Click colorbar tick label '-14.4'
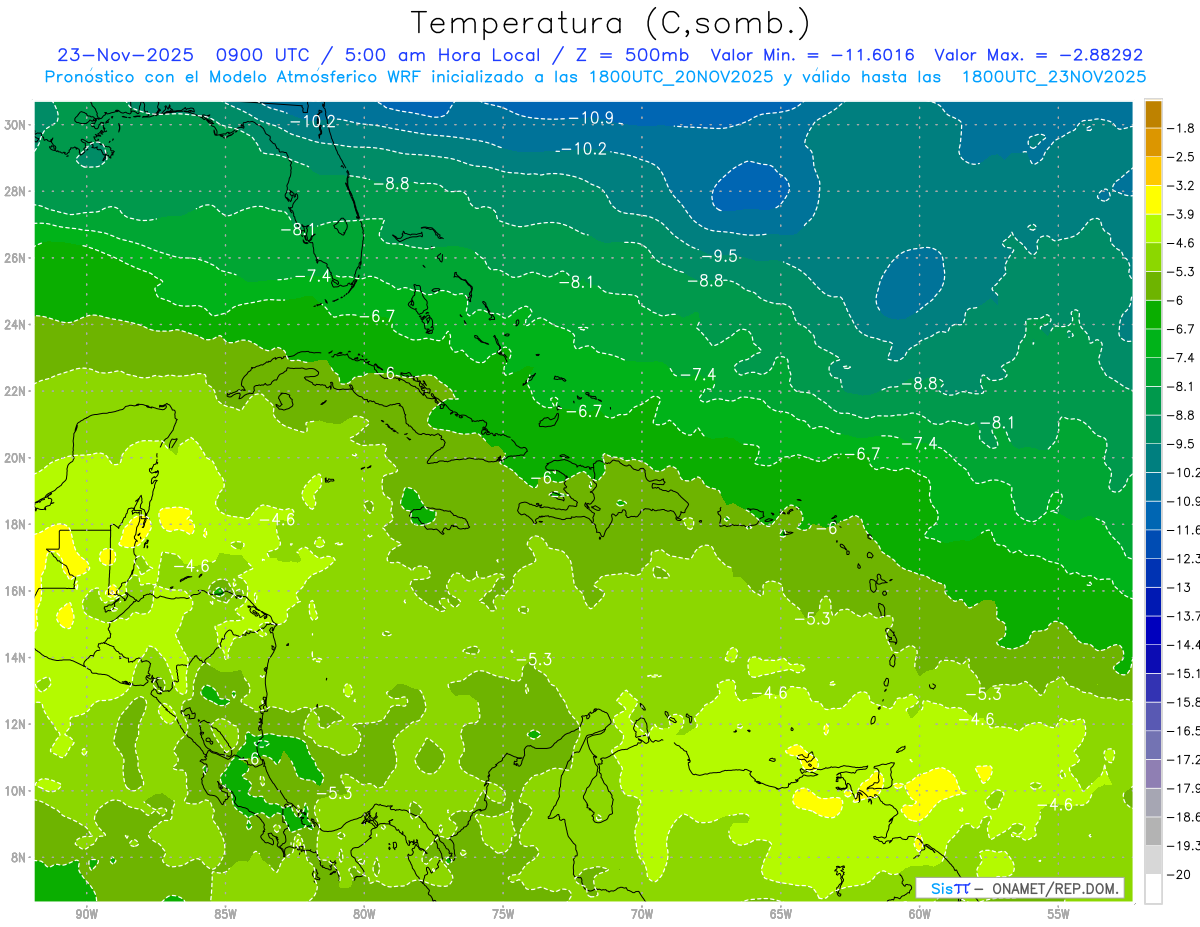1200x927 pixels. click(x=1181, y=644)
